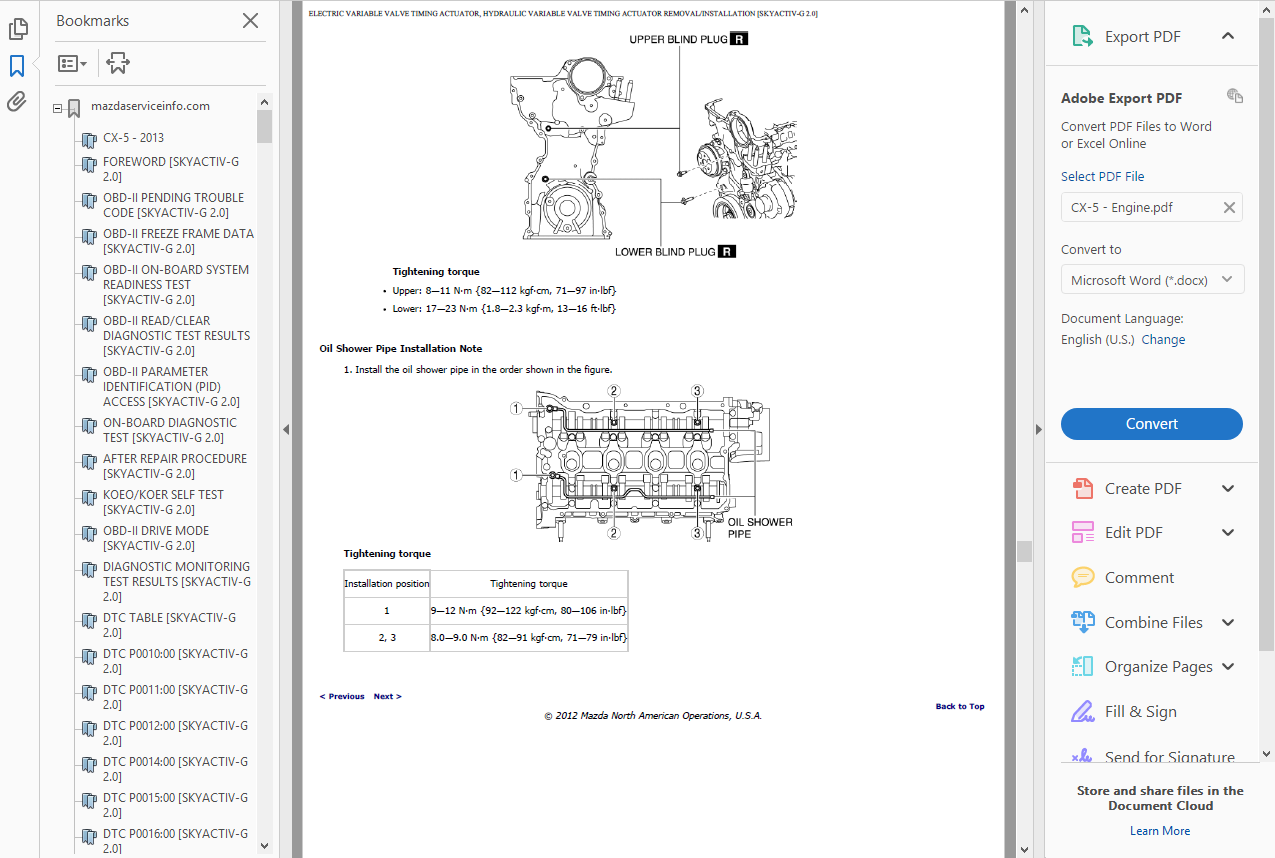Open the Bookmarks panel icon
Image resolution: width=1275 pixels, height=858 pixels.
pyautogui.click(x=17, y=66)
